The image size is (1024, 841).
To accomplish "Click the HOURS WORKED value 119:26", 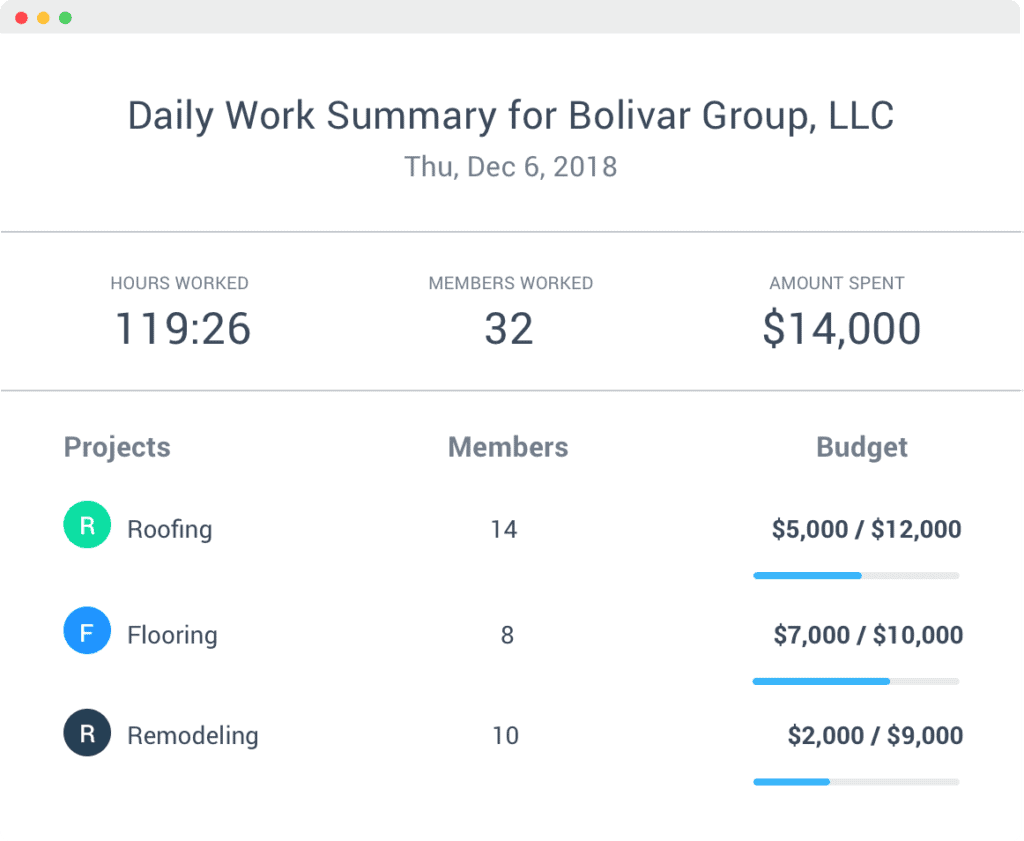I will (183, 328).
